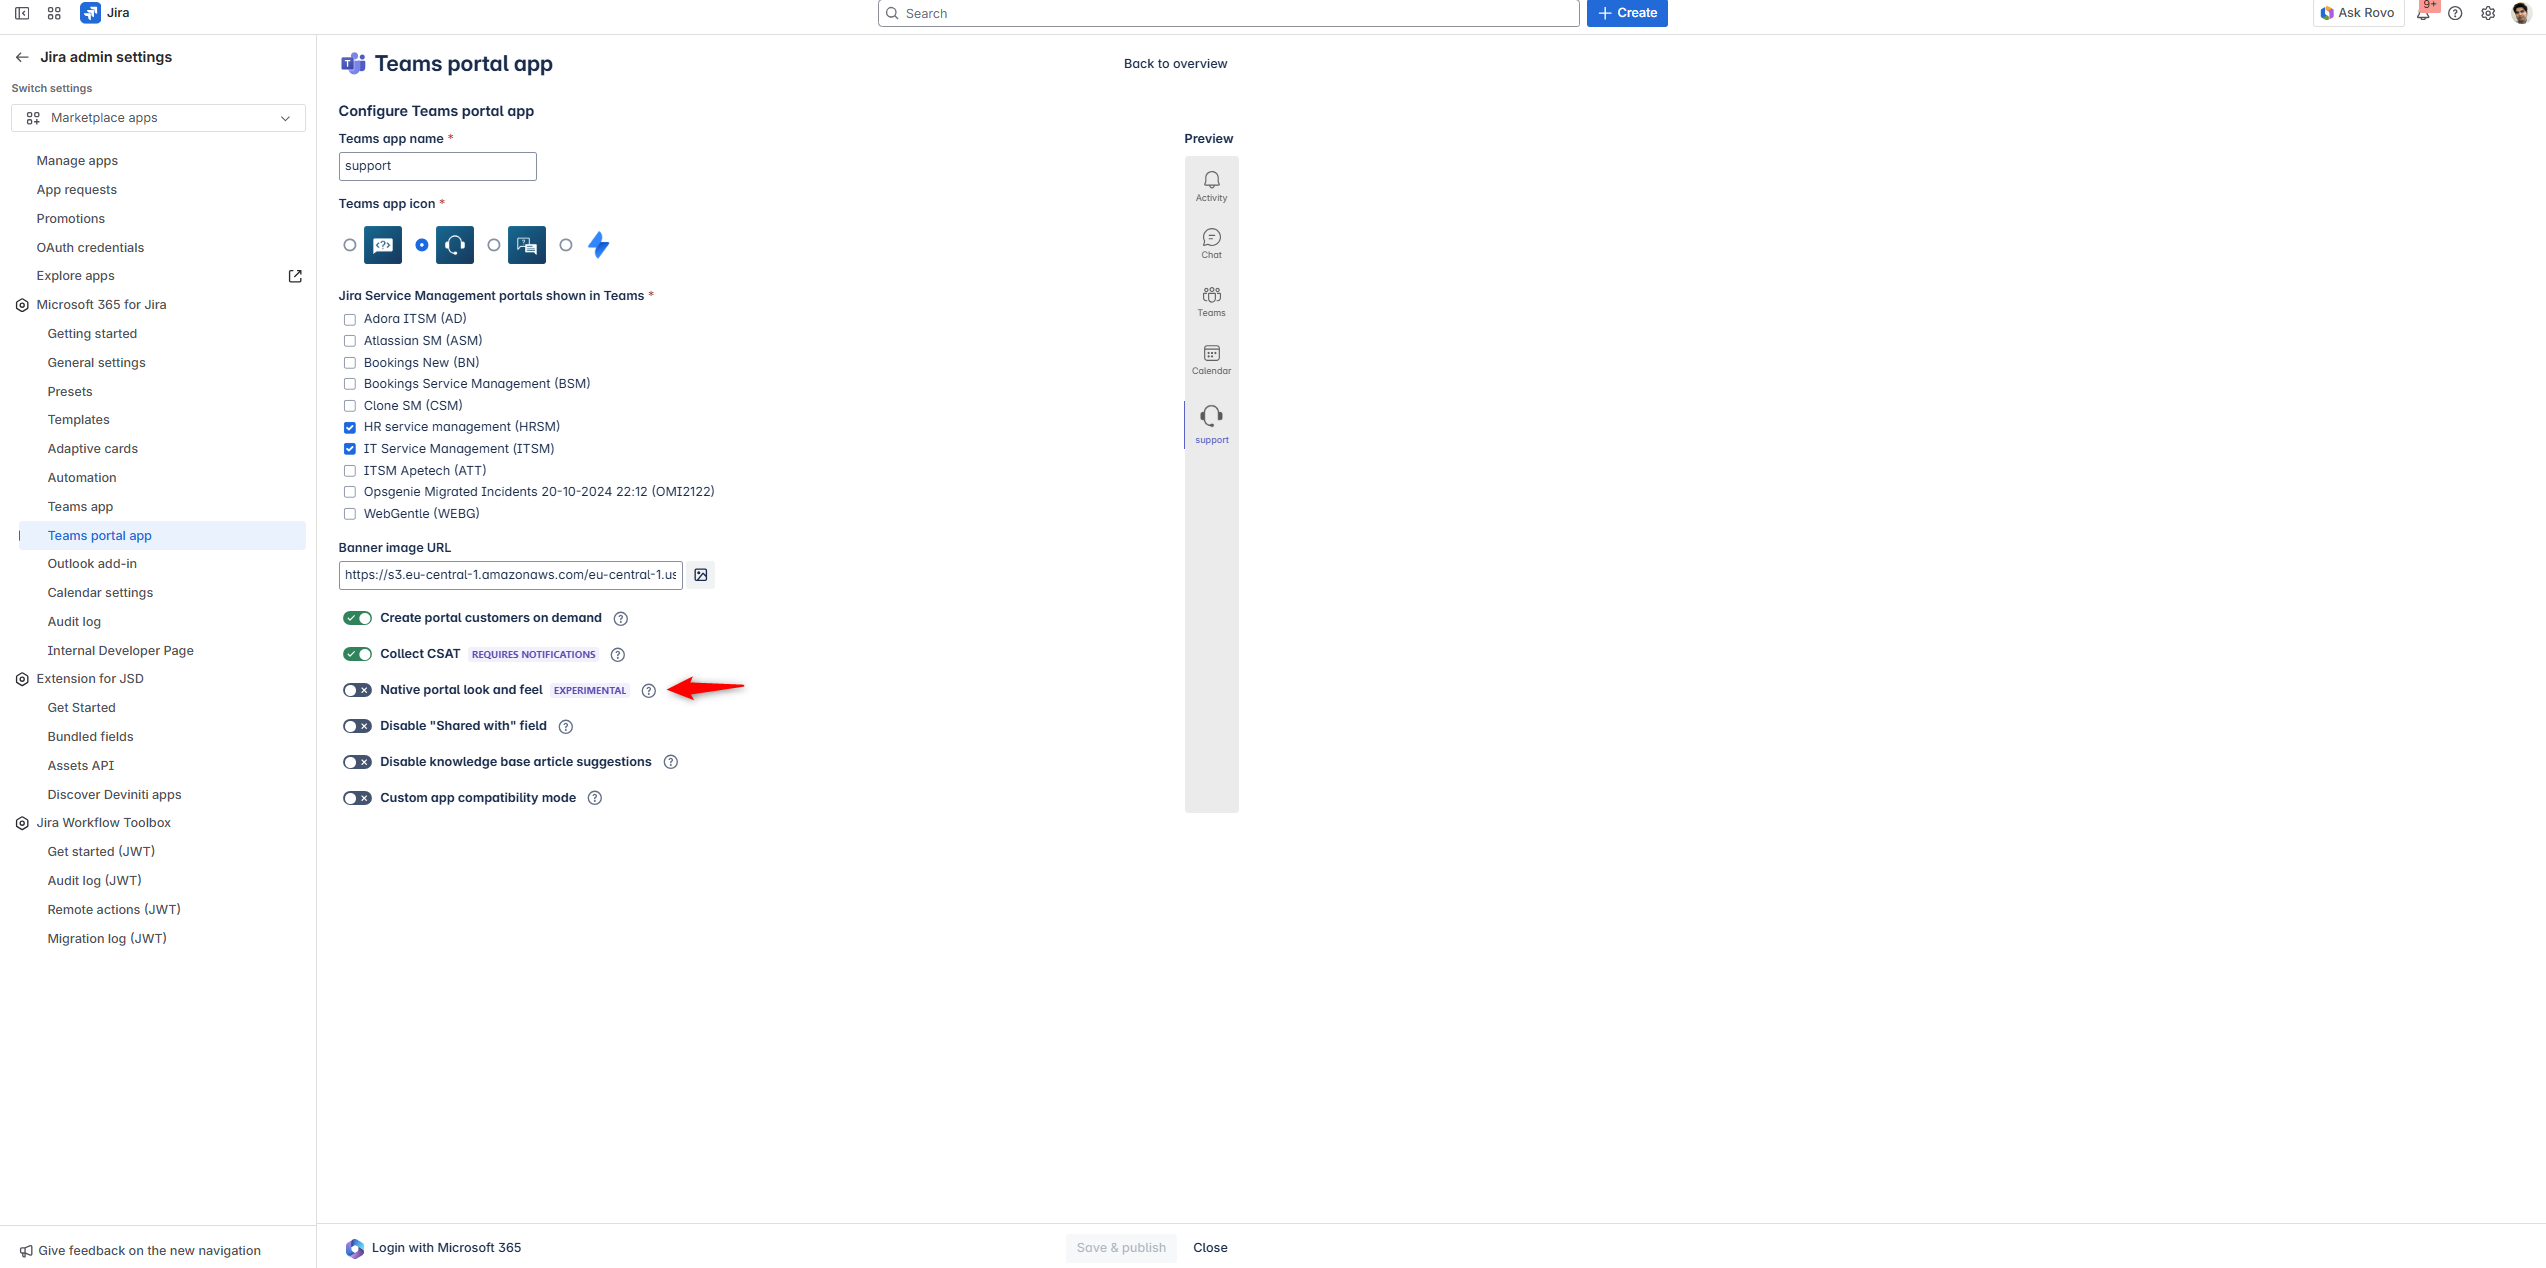2546x1268 pixels.
Task: Collapse the Jira Workflow Toolbox section
Action: (103, 823)
